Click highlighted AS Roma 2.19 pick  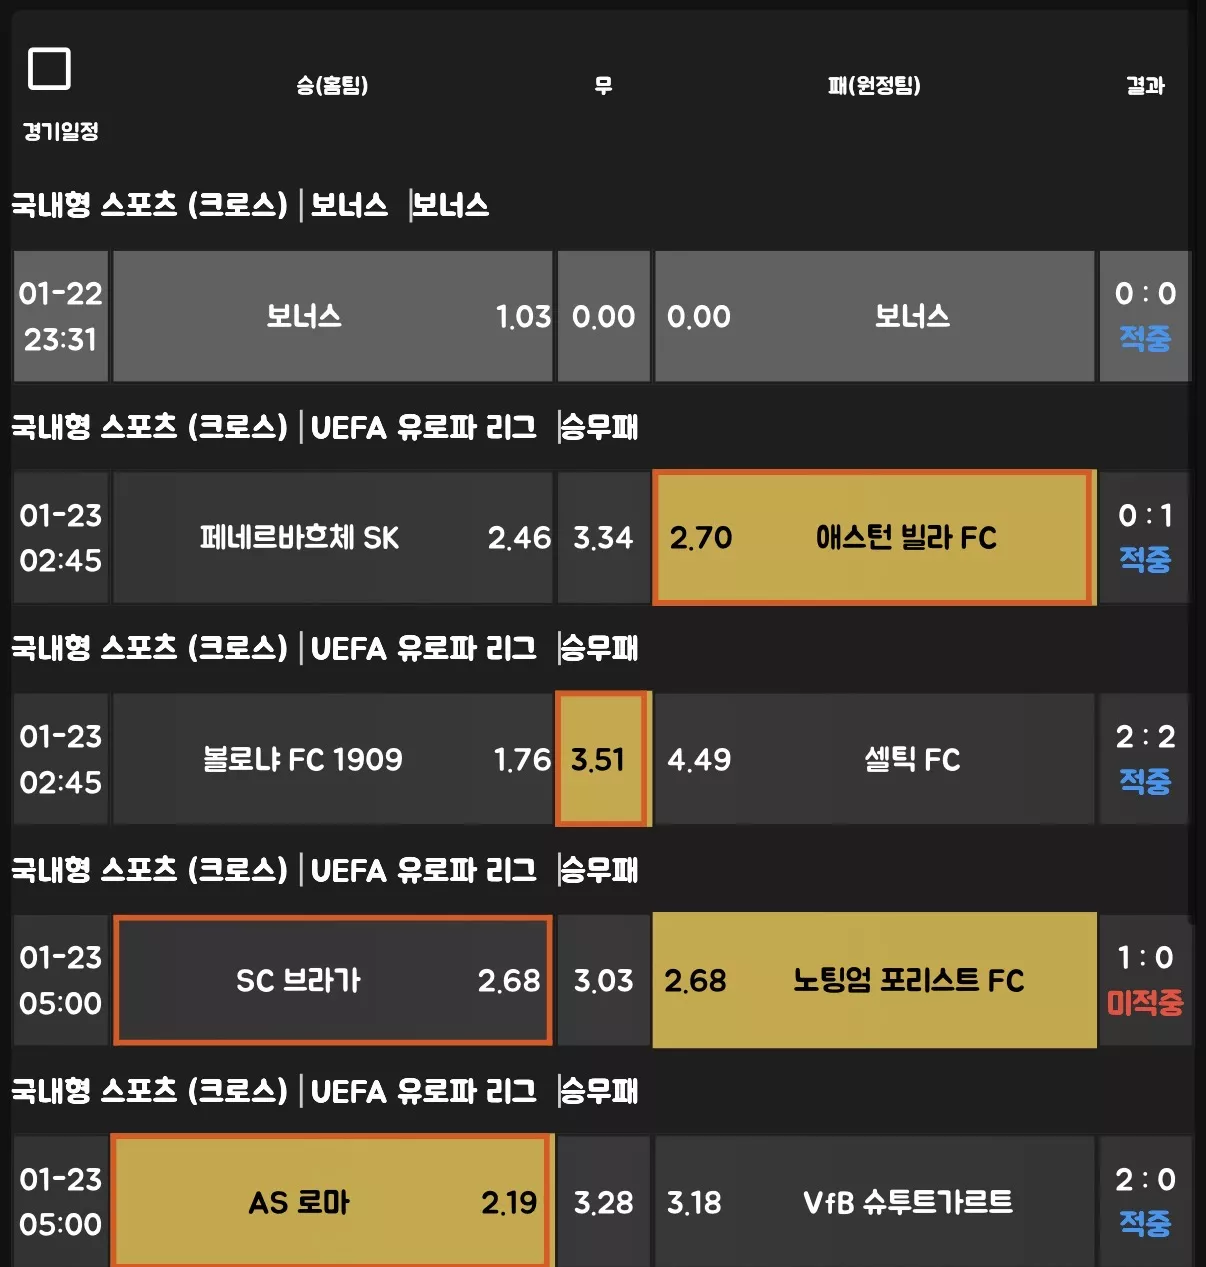[x=331, y=1201]
